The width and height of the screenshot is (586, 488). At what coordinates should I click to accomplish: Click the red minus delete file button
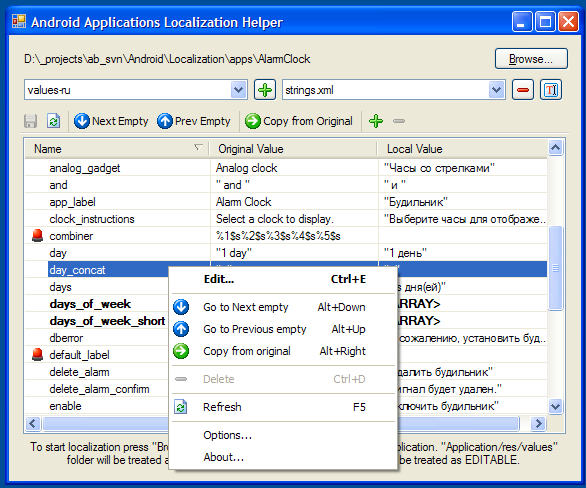(522, 90)
